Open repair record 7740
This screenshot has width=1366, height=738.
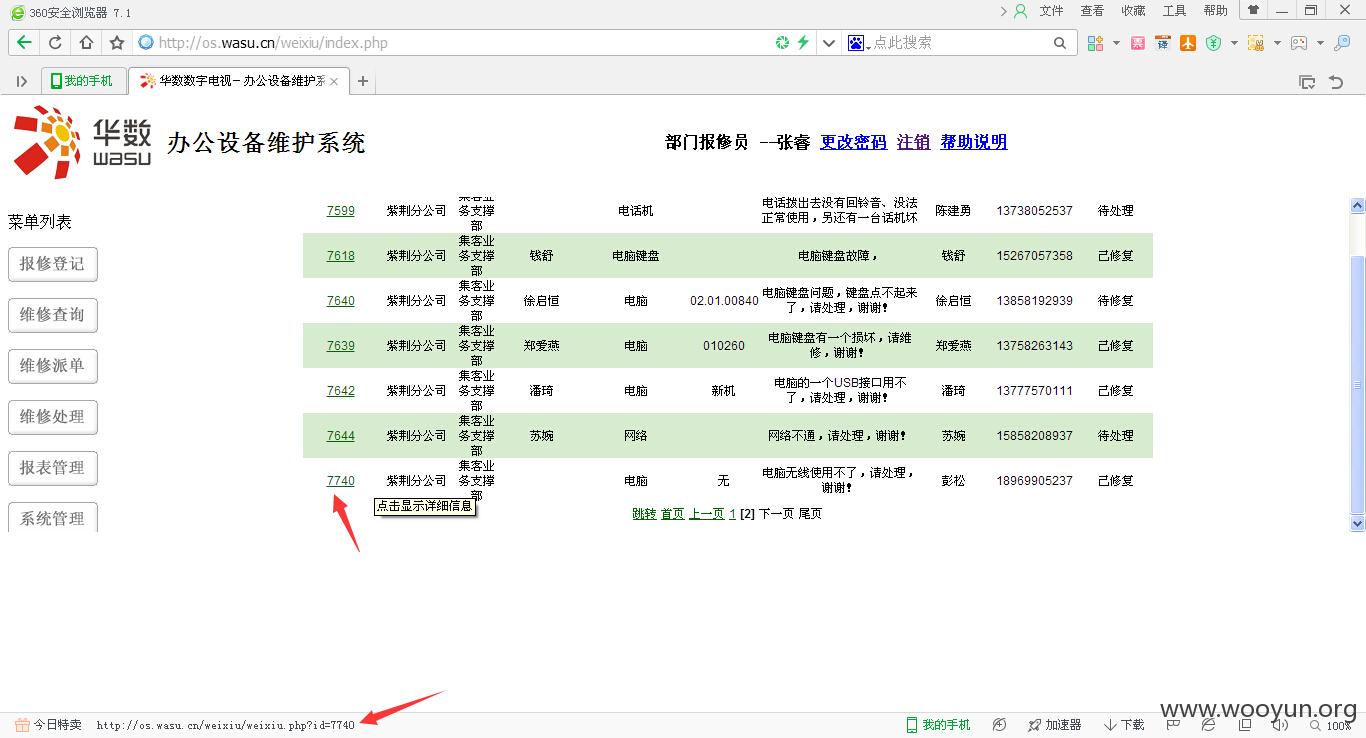pyautogui.click(x=341, y=481)
